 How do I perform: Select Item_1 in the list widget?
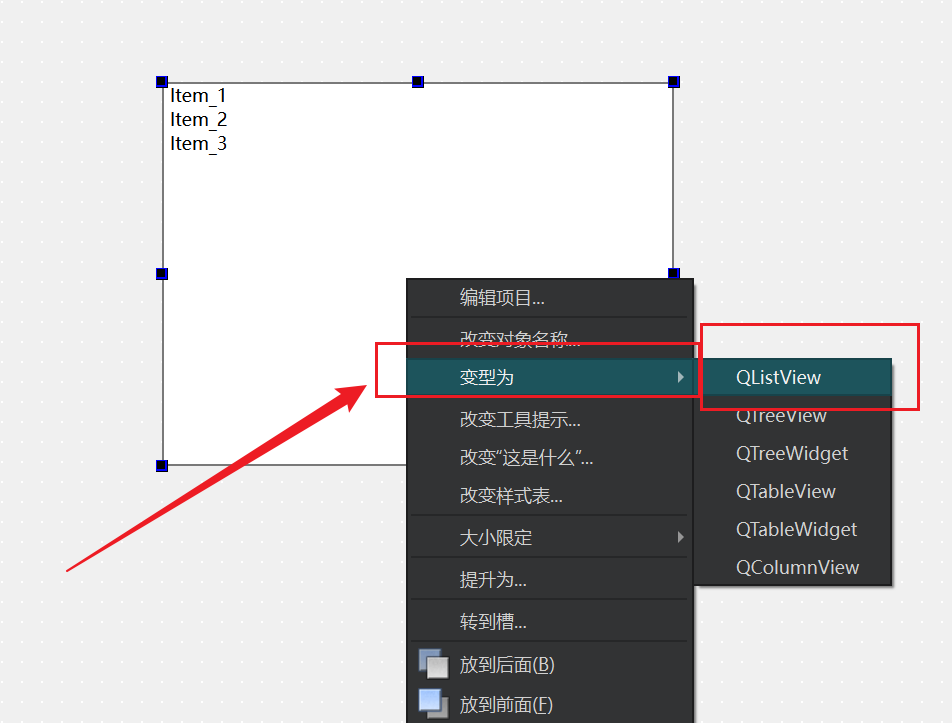[198, 96]
